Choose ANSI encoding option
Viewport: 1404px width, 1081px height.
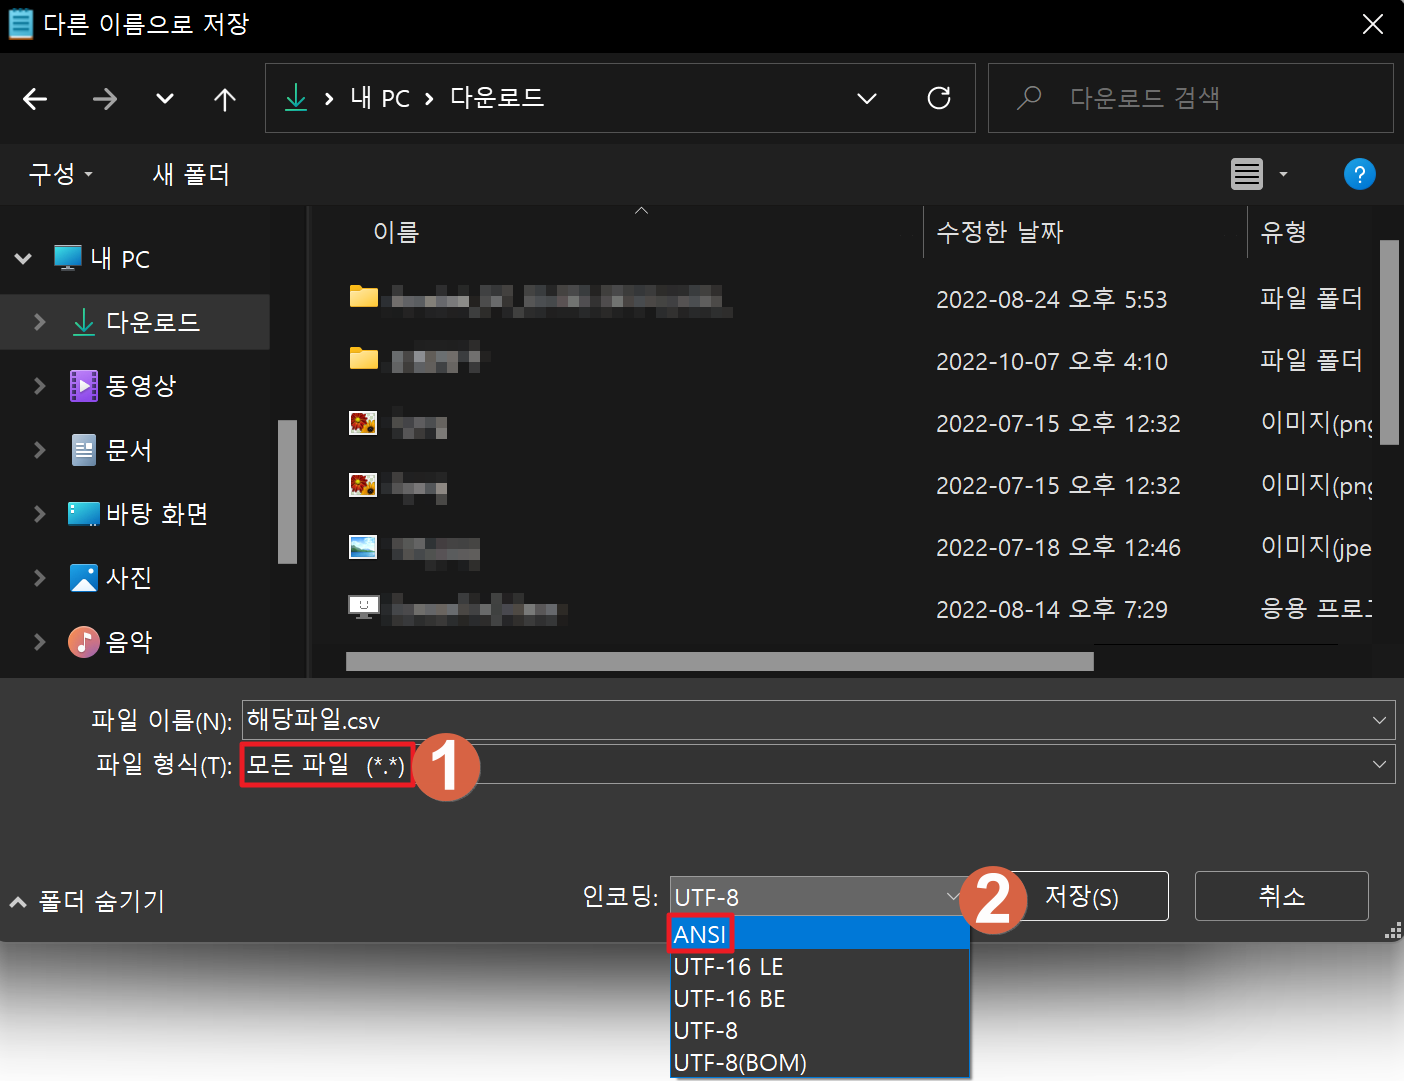pyautogui.click(x=820, y=934)
